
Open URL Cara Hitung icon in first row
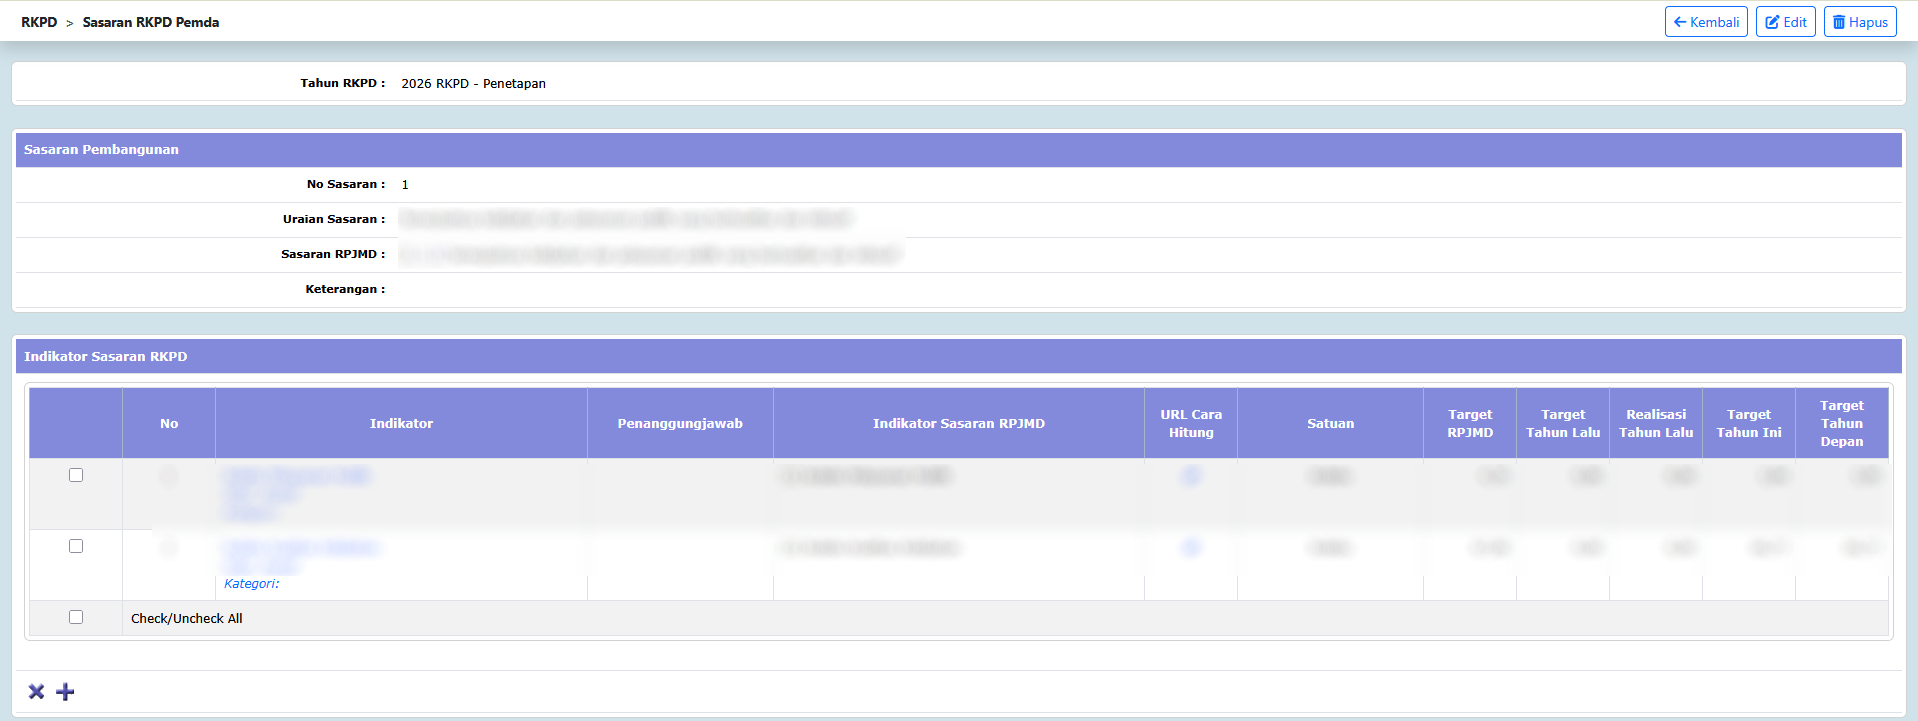tap(1190, 476)
